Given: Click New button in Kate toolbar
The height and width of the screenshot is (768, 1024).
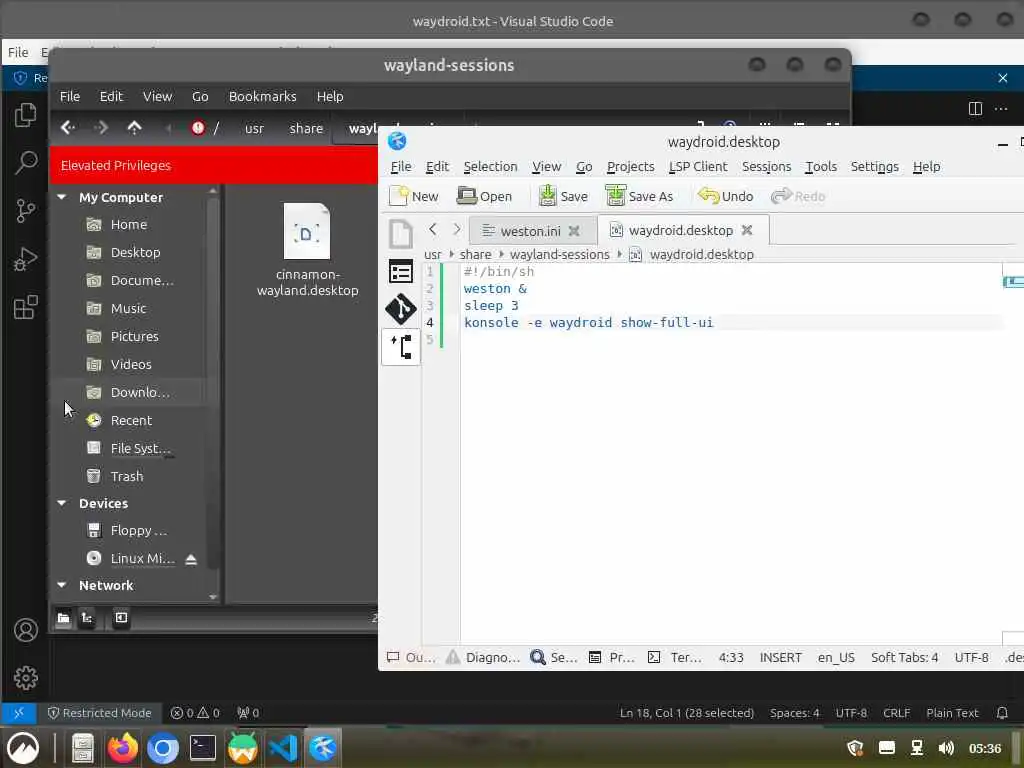Looking at the screenshot, I should click(413, 196).
